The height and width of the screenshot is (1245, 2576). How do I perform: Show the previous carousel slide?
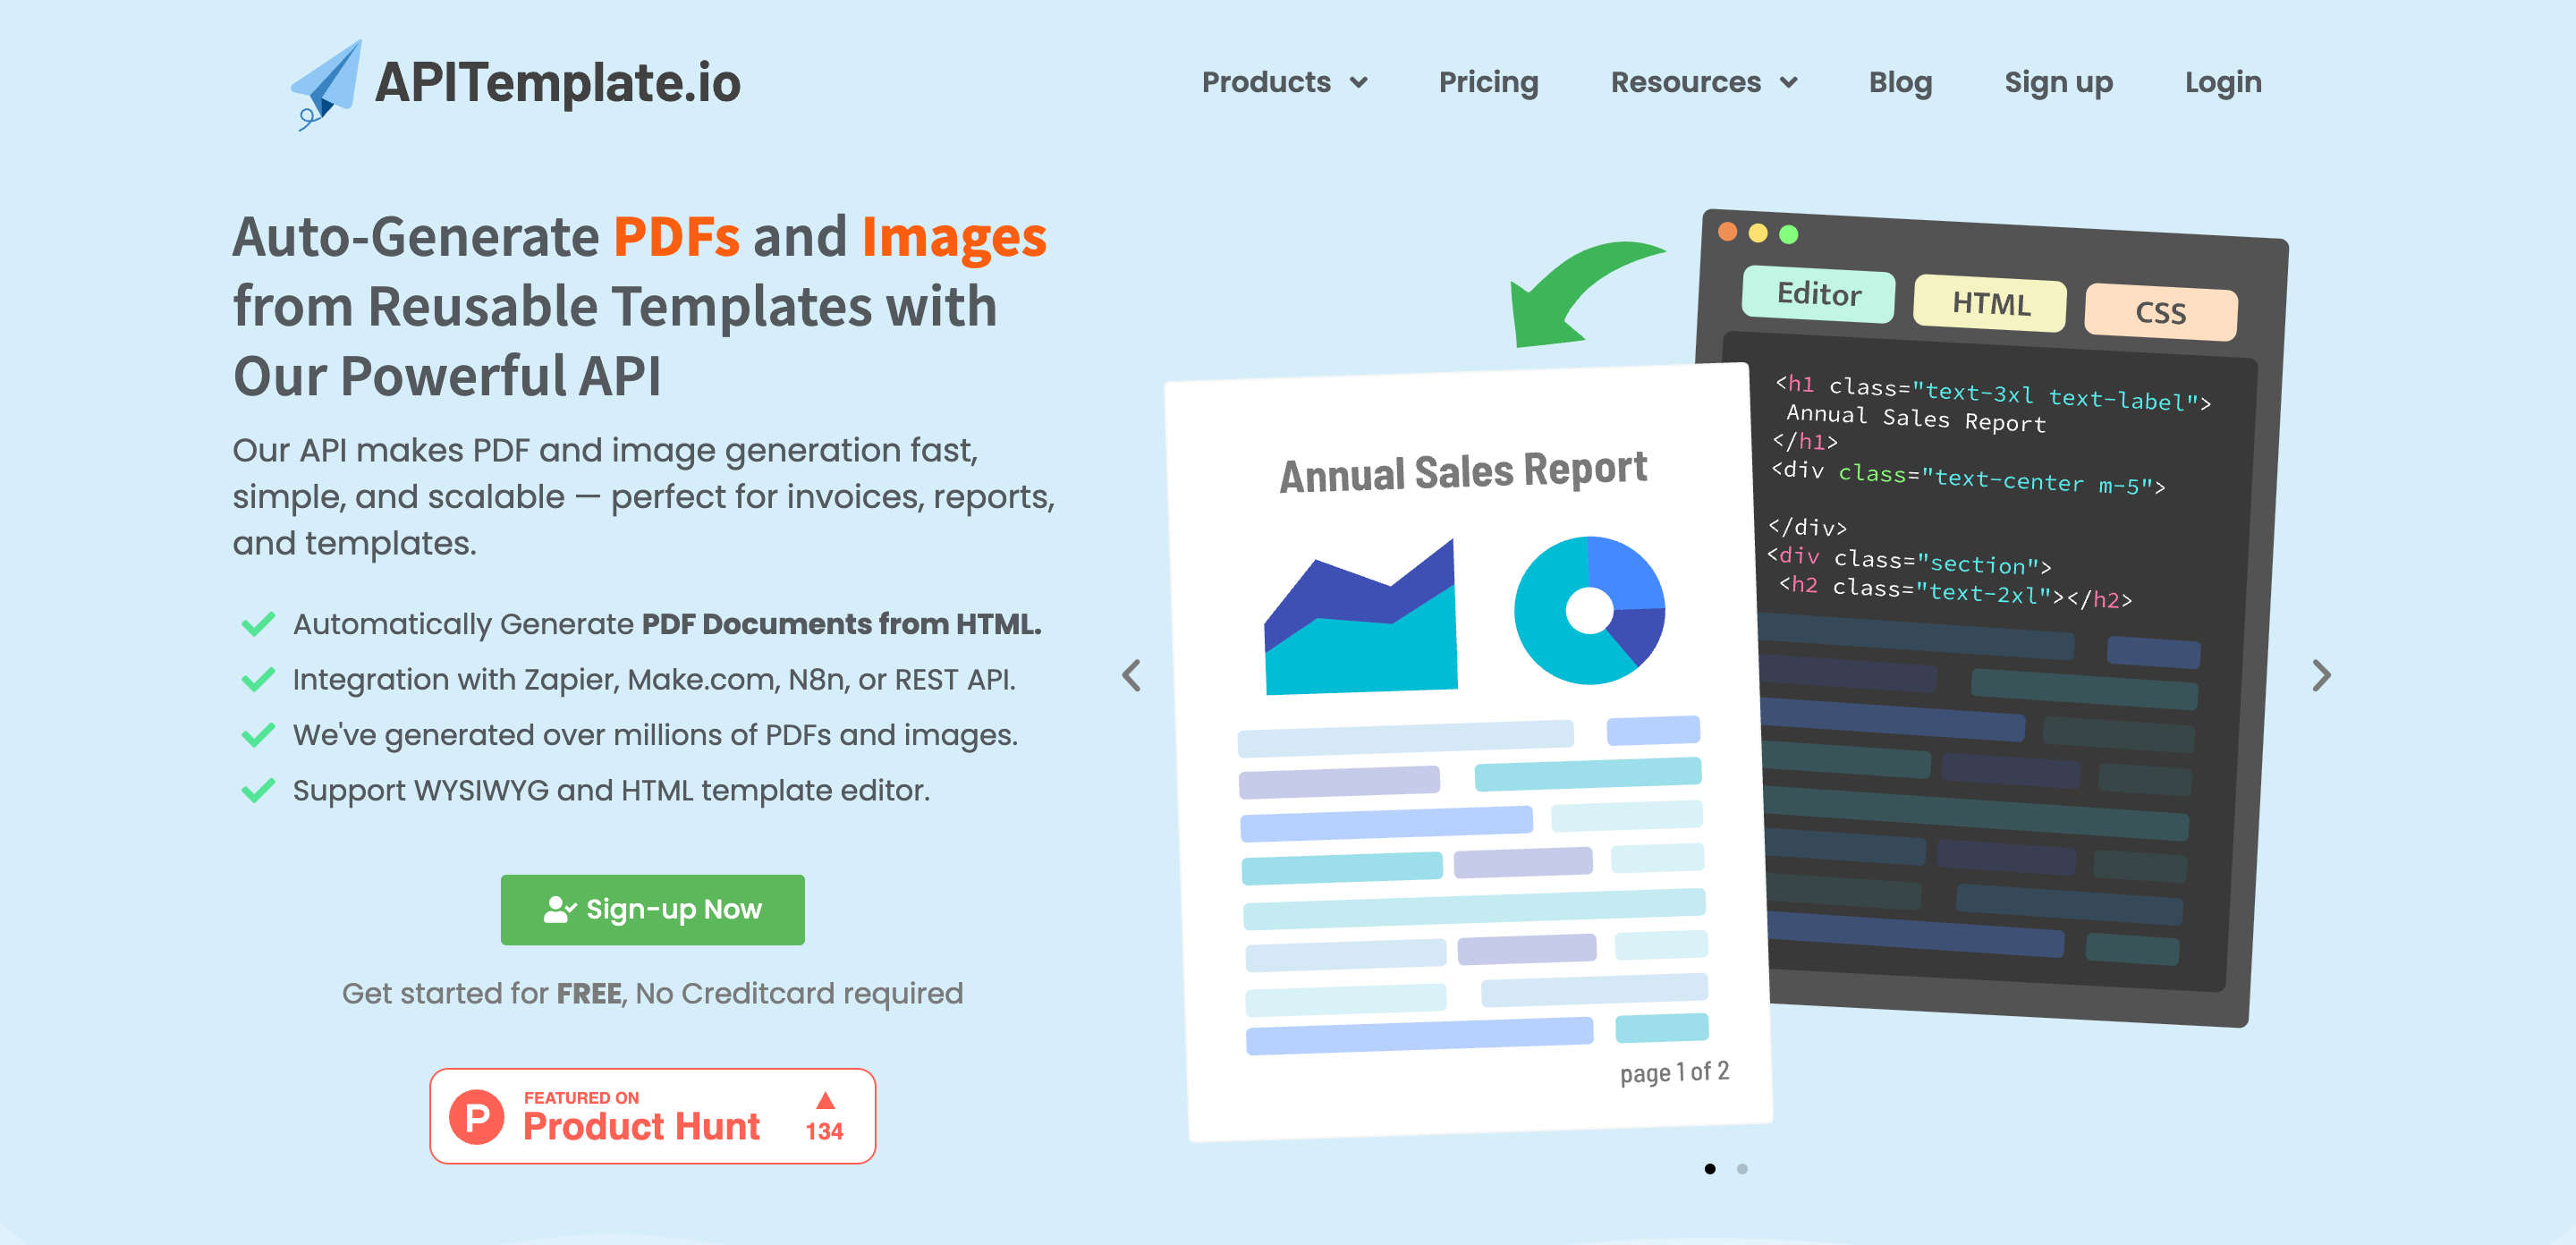[x=1131, y=675]
